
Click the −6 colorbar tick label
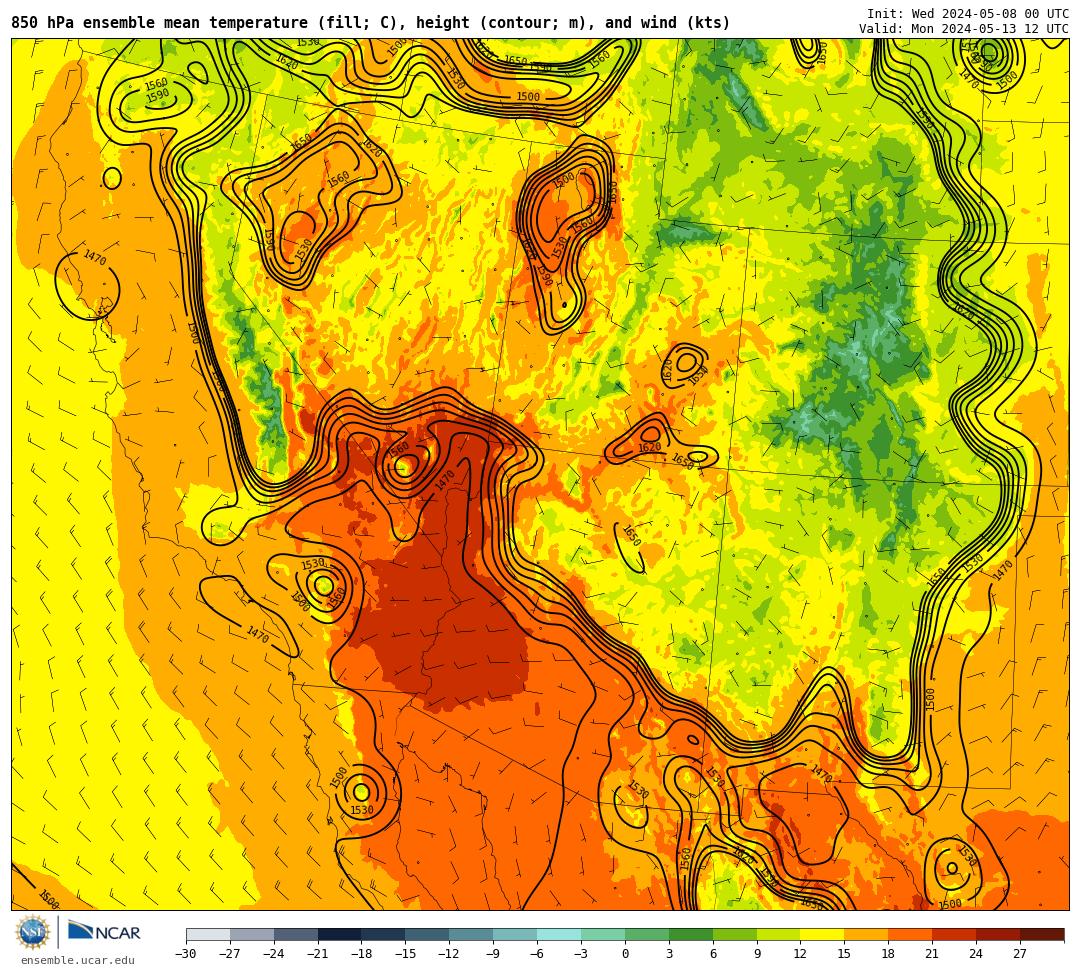pyautogui.click(x=537, y=954)
